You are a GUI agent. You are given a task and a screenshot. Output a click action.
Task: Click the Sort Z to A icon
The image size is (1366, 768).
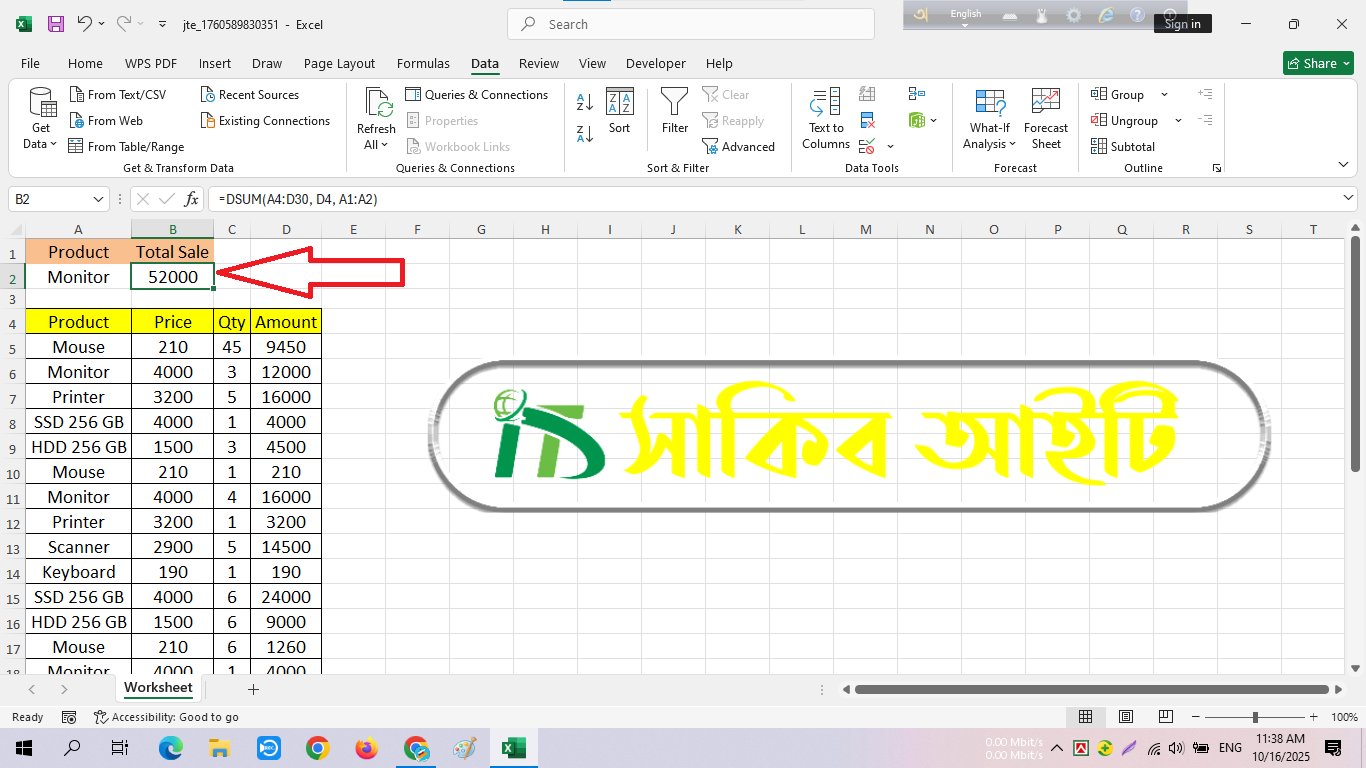coord(585,133)
